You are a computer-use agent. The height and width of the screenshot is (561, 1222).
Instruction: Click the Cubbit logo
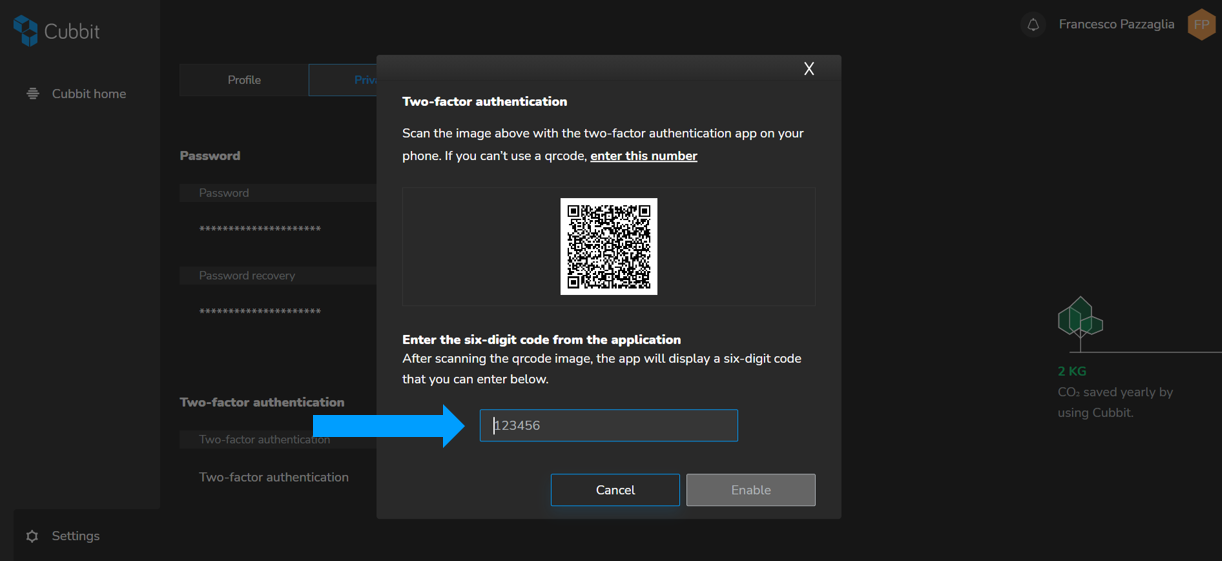(x=56, y=31)
